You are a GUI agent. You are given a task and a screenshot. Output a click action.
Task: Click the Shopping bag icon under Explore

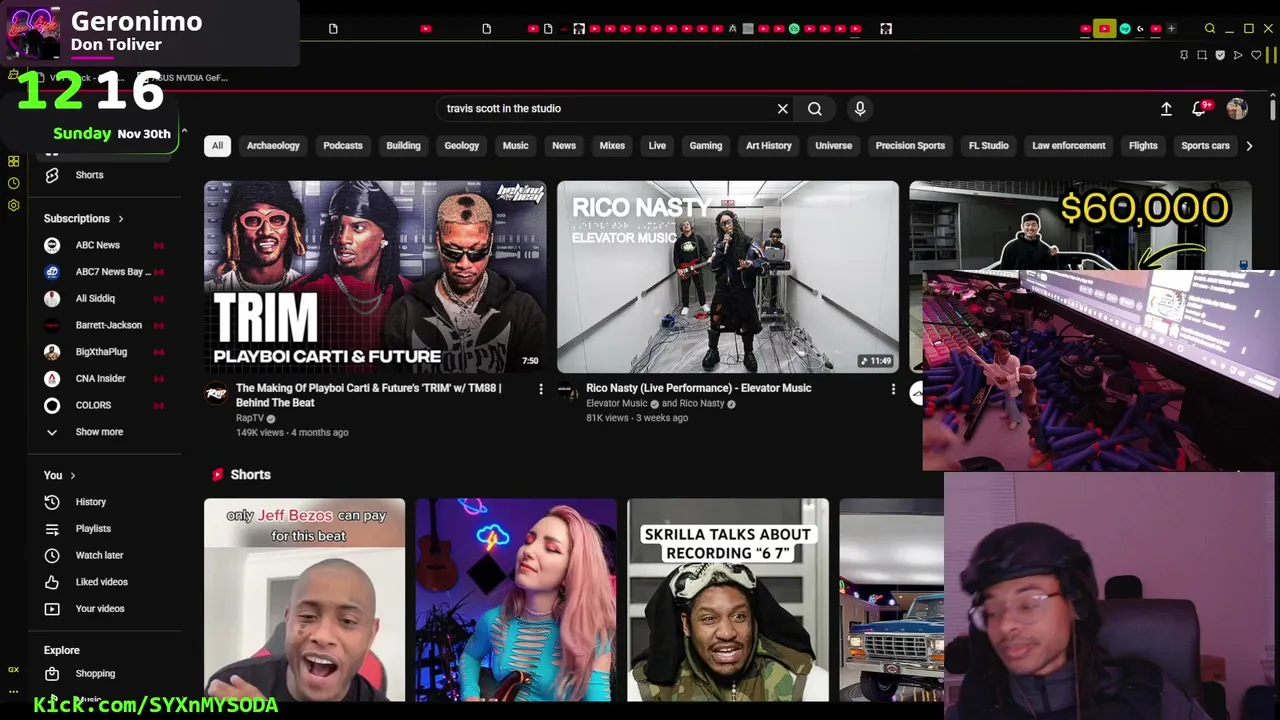click(52, 674)
